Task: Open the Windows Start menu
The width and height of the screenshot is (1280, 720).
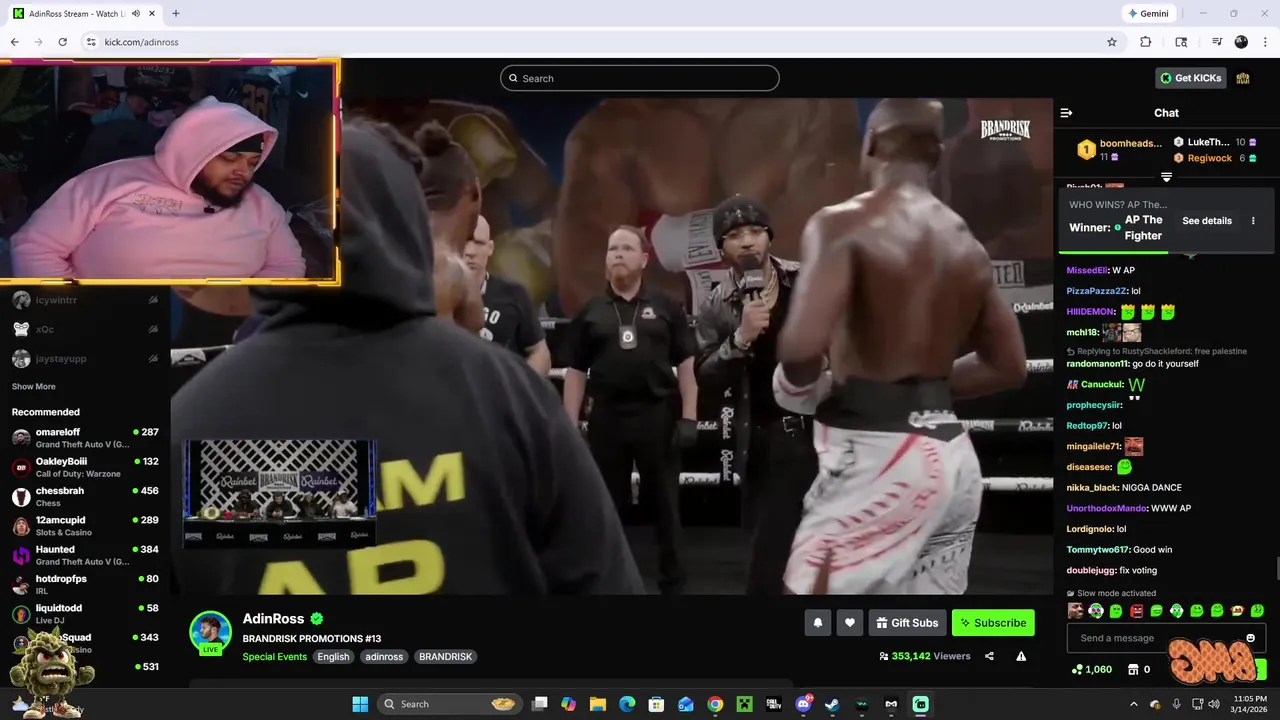Action: point(360,704)
